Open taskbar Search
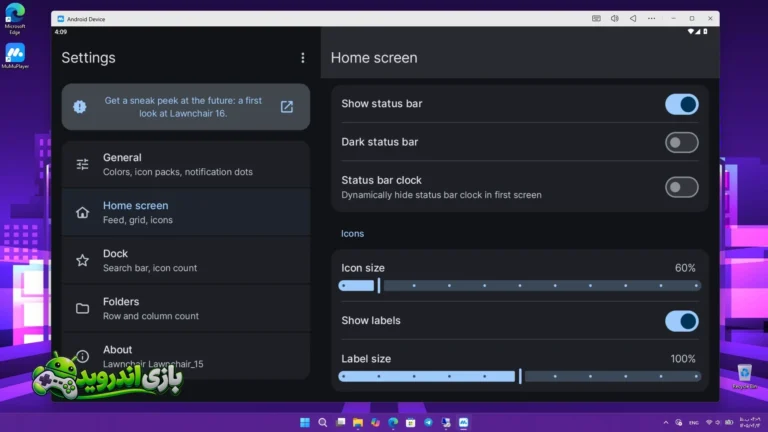This screenshot has height=432, width=768. pyautogui.click(x=322, y=422)
